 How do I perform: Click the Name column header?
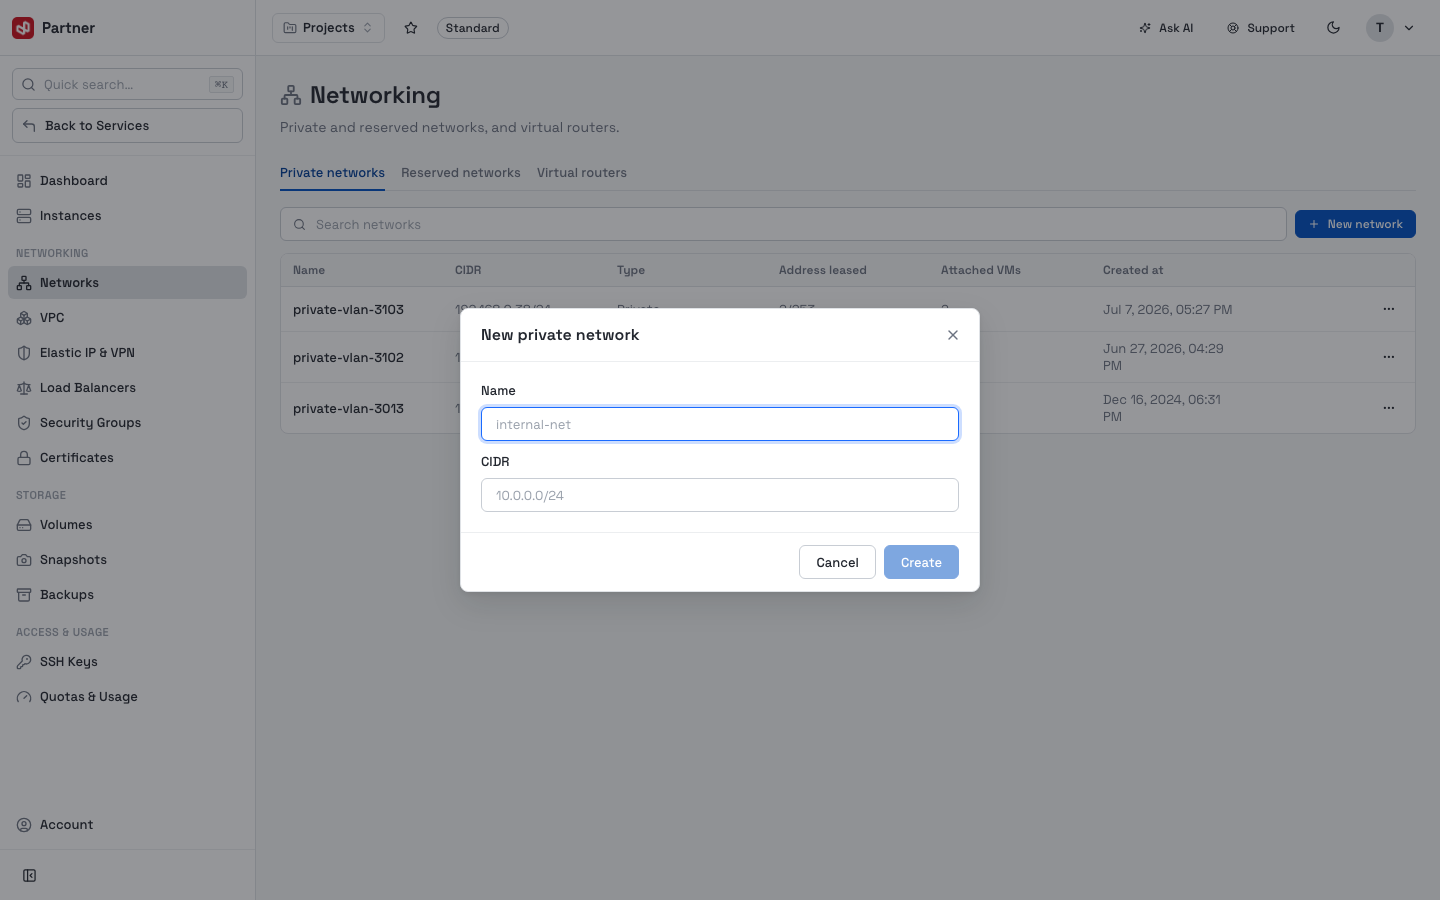click(309, 270)
